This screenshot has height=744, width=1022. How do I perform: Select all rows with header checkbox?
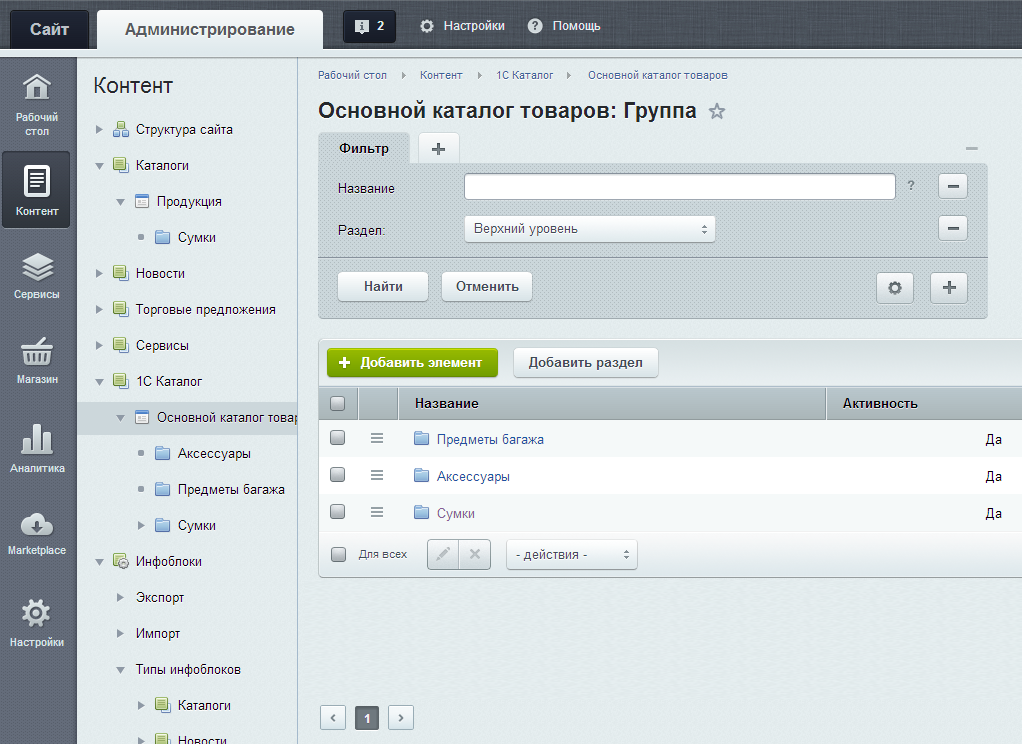[338, 404]
